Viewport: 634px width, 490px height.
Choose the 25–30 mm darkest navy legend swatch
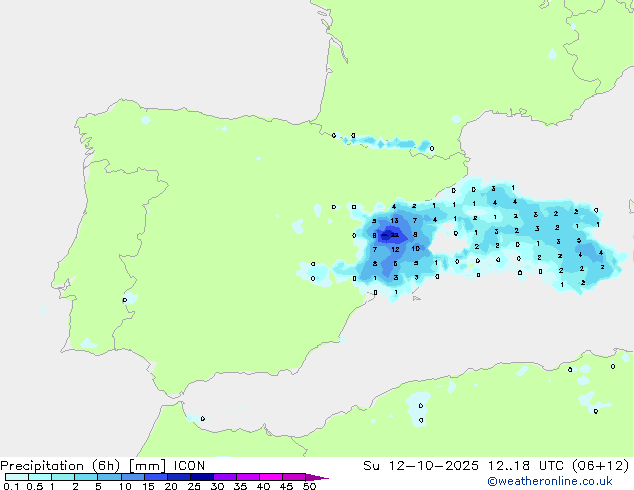pyautogui.click(x=202, y=477)
